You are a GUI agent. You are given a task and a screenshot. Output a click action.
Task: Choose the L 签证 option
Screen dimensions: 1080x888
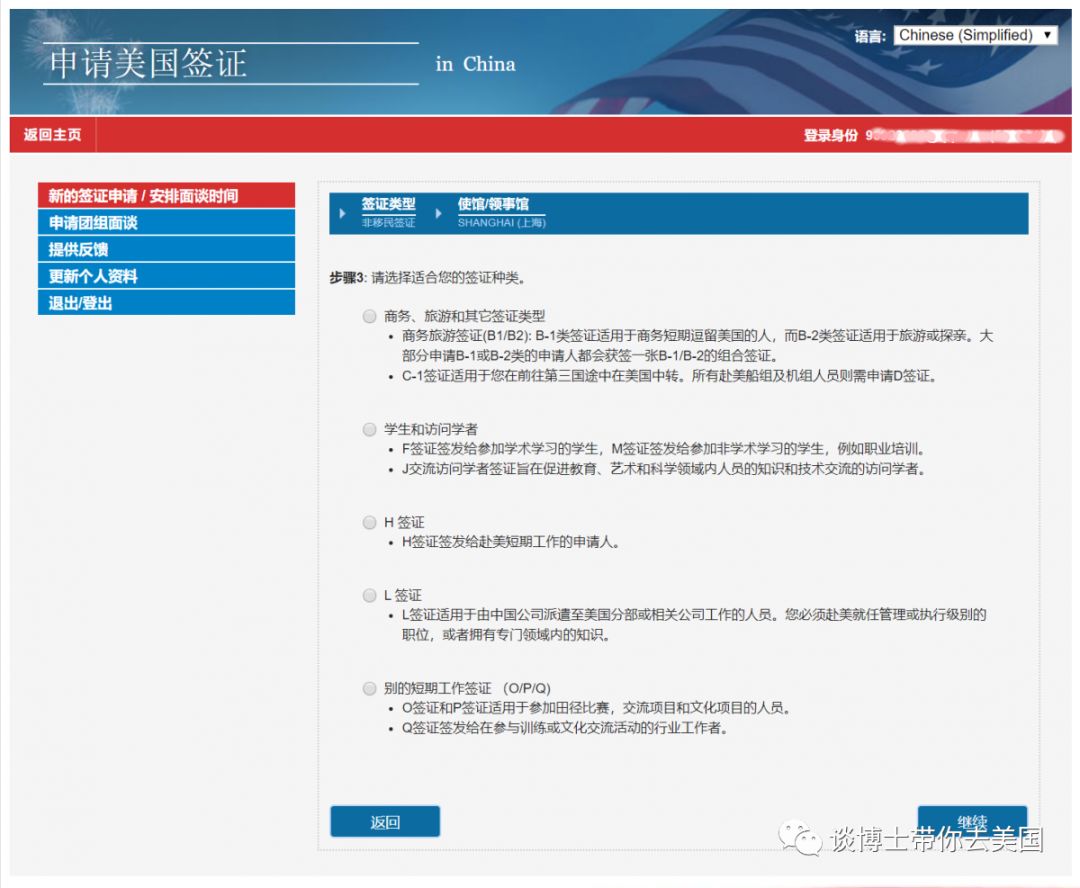pyautogui.click(x=369, y=594)
